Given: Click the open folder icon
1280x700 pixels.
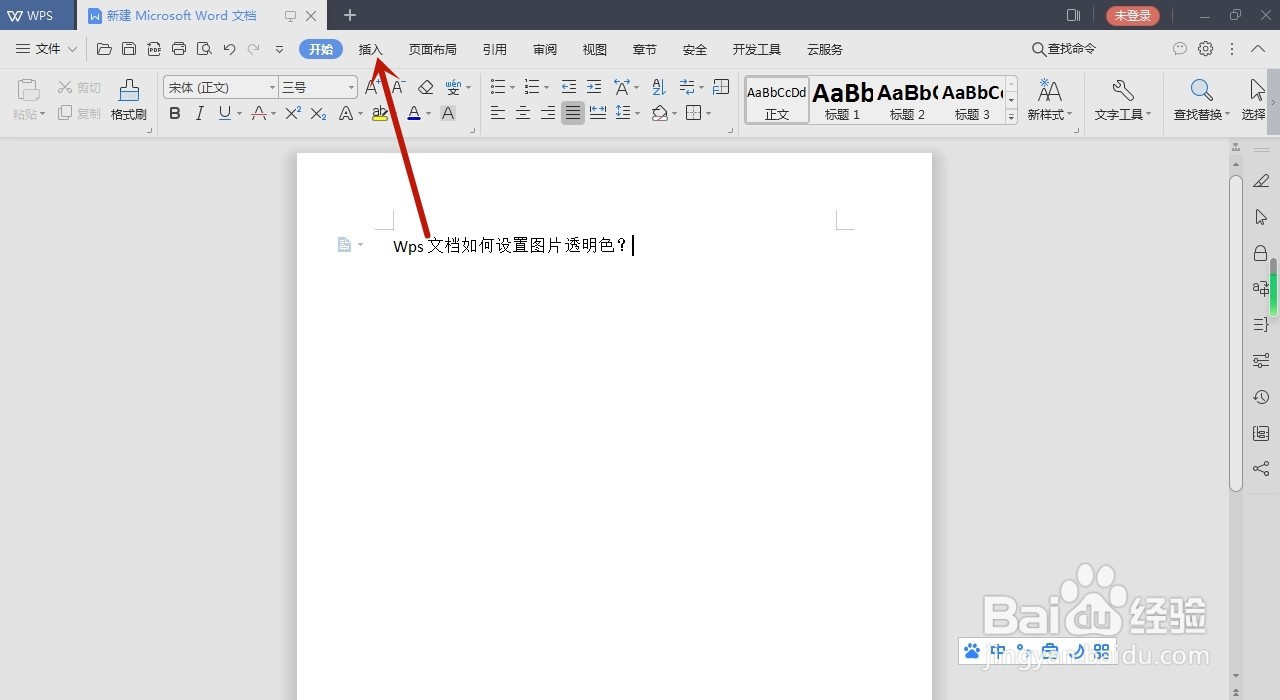Looking at the screenshot, I should point(104,49).
